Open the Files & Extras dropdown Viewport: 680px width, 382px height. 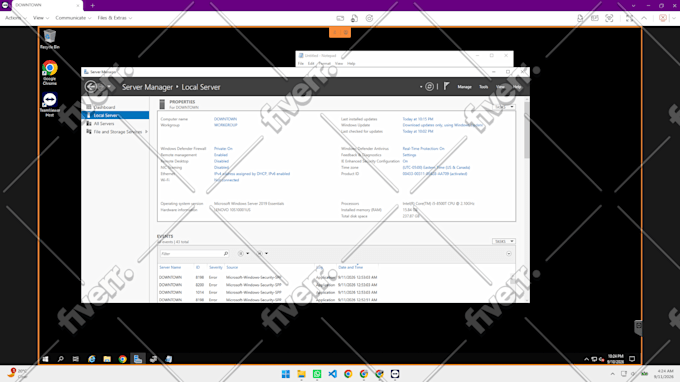coord(114,18)
